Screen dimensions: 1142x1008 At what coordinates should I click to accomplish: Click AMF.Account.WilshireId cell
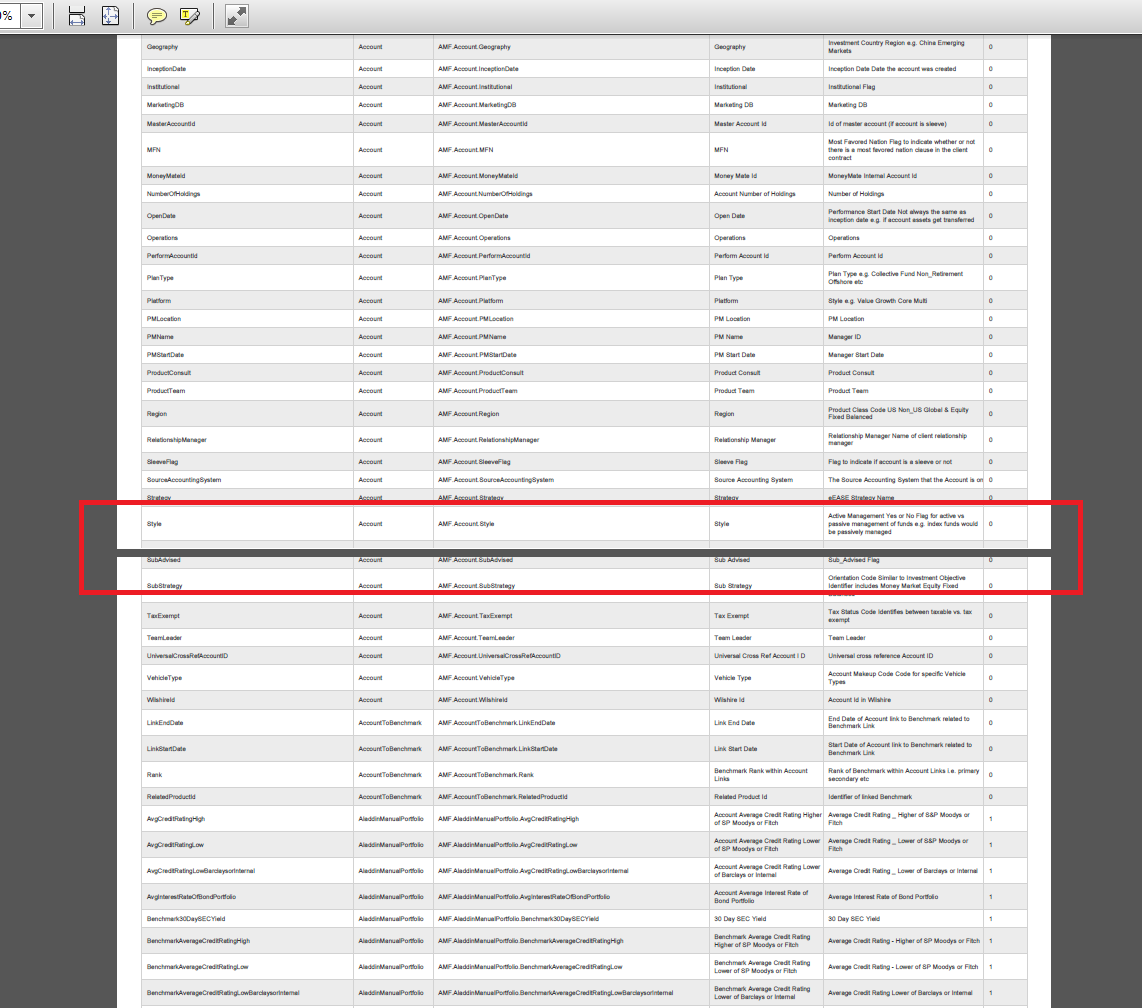[472, 700]
